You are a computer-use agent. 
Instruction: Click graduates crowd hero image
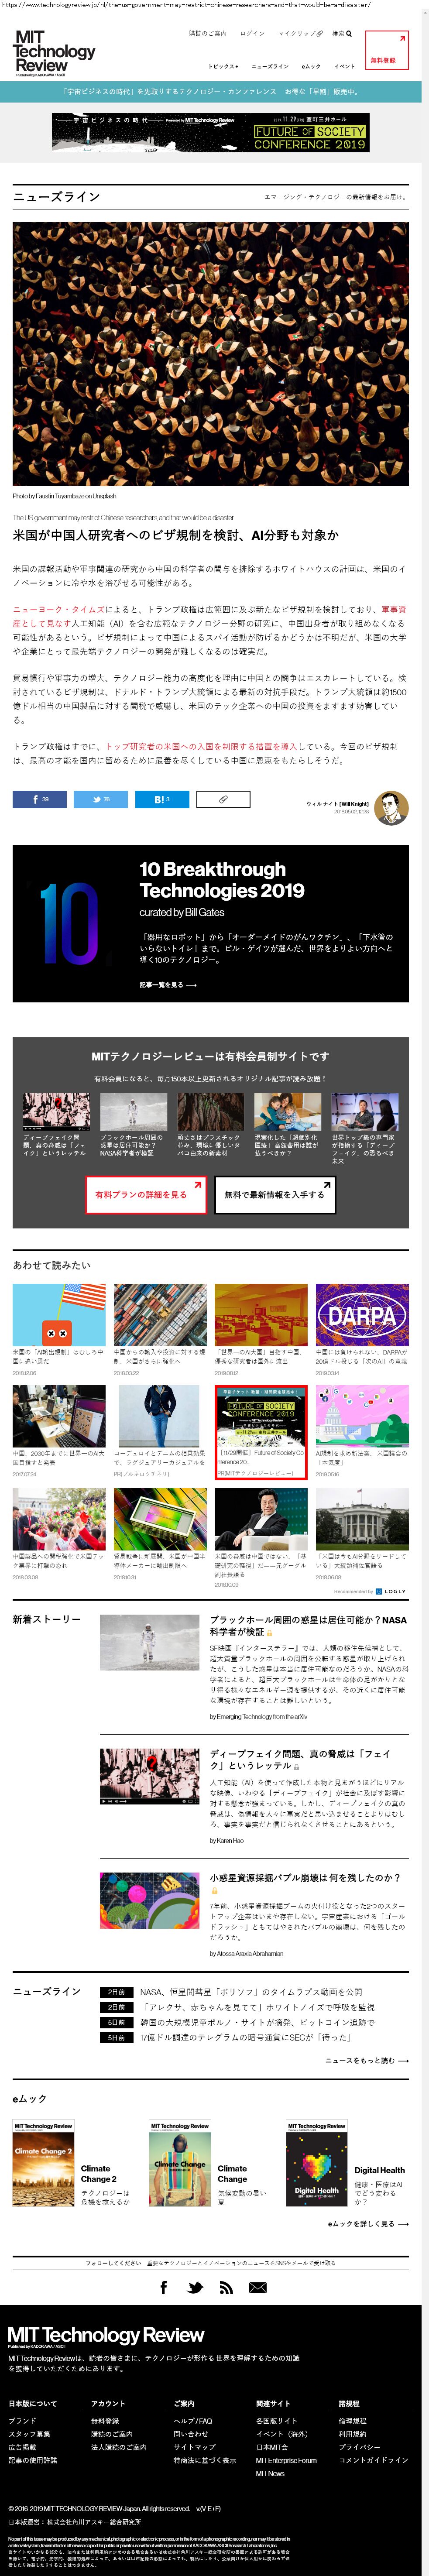210,354
